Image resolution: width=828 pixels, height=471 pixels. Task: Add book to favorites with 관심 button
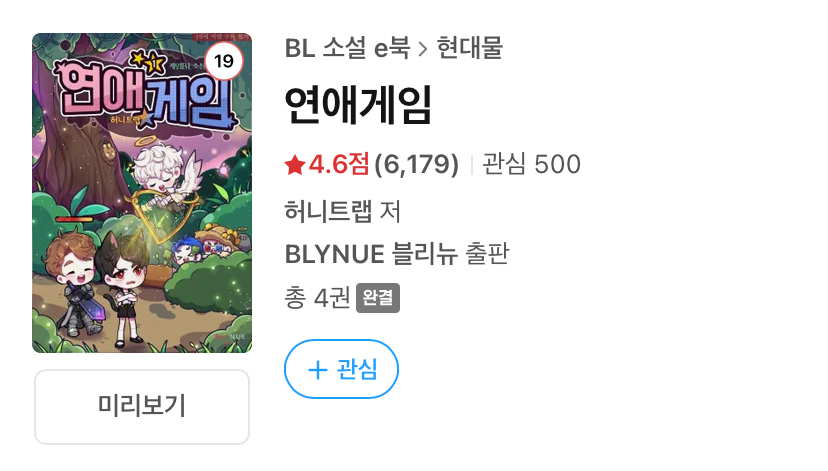341,369
